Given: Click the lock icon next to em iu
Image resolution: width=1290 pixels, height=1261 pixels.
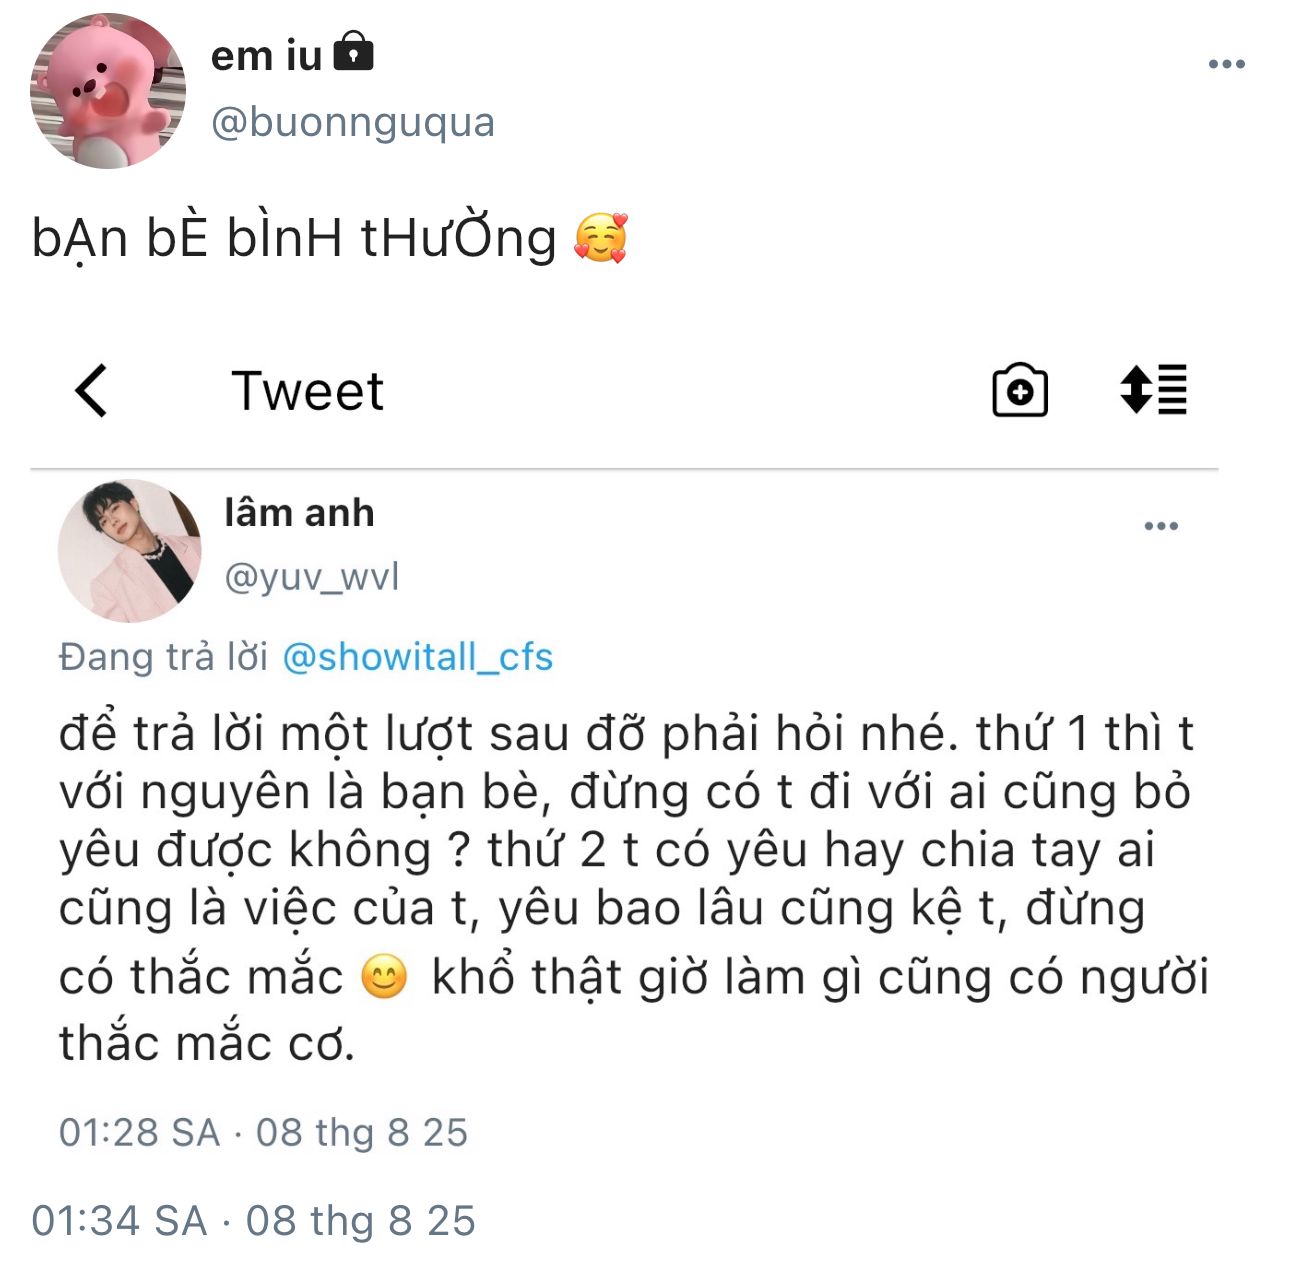Looking at the screenshot, I should point(352,51).
